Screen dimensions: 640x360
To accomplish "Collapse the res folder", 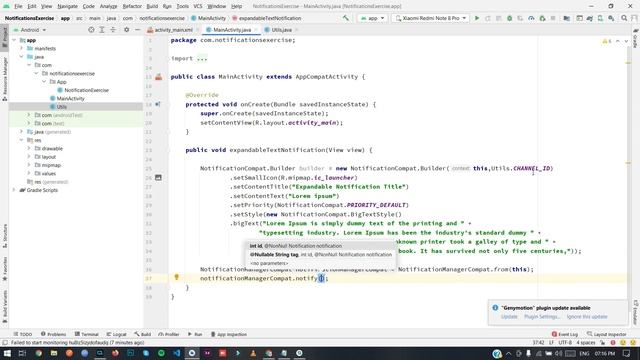I will pyautogui.click(x=22, y=140).
